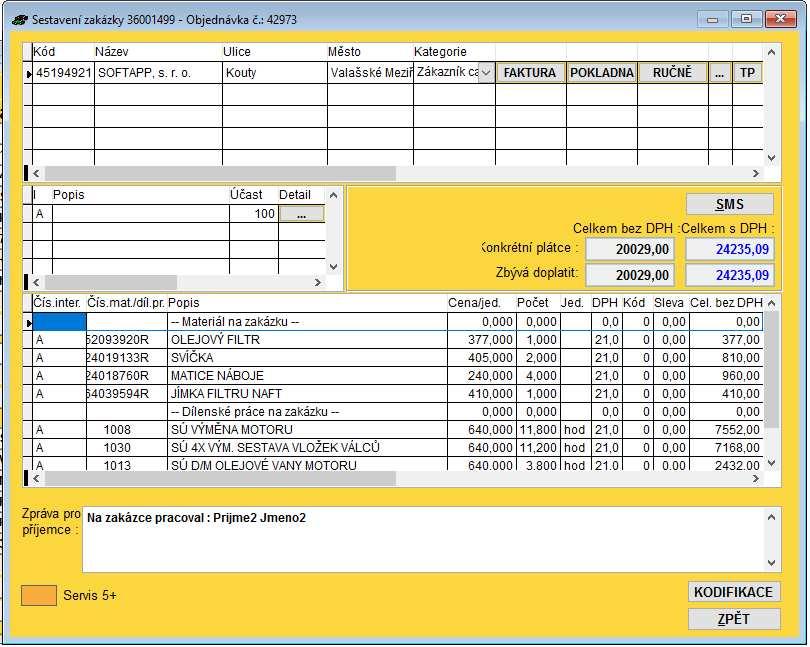Click the total 7552,00 cell
This screenshot has width=810, height=647.
(x=726, y=430)
